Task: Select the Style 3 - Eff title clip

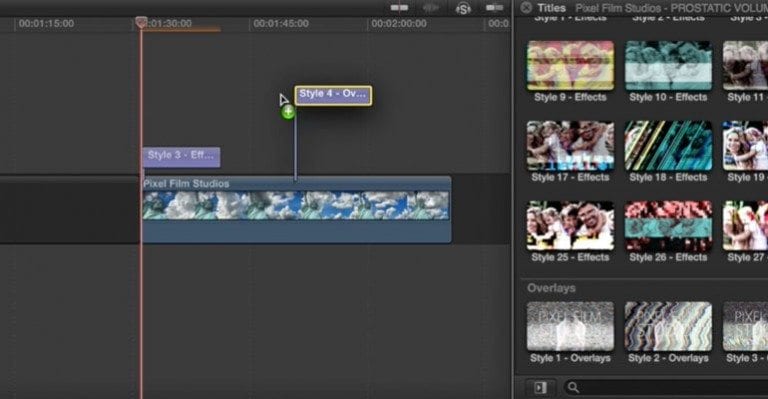Action: [181, 157]
